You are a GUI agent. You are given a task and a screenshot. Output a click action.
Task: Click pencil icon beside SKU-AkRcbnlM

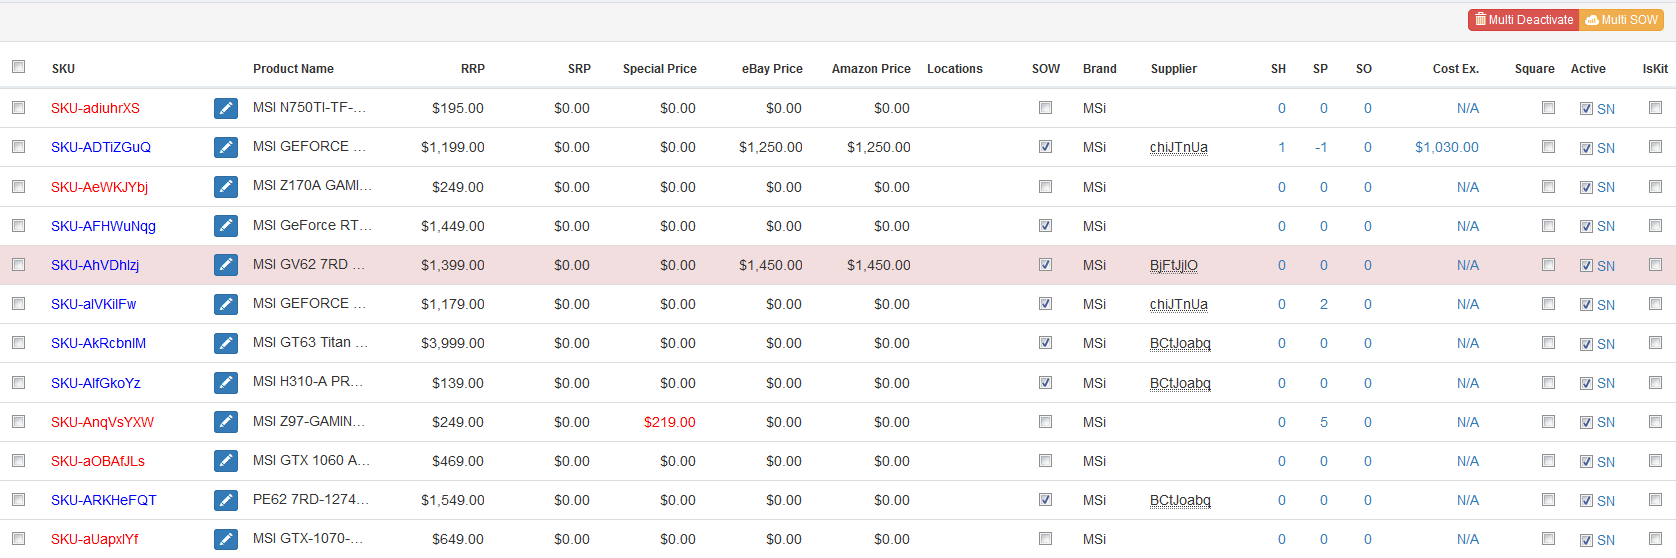coord(226,344)
